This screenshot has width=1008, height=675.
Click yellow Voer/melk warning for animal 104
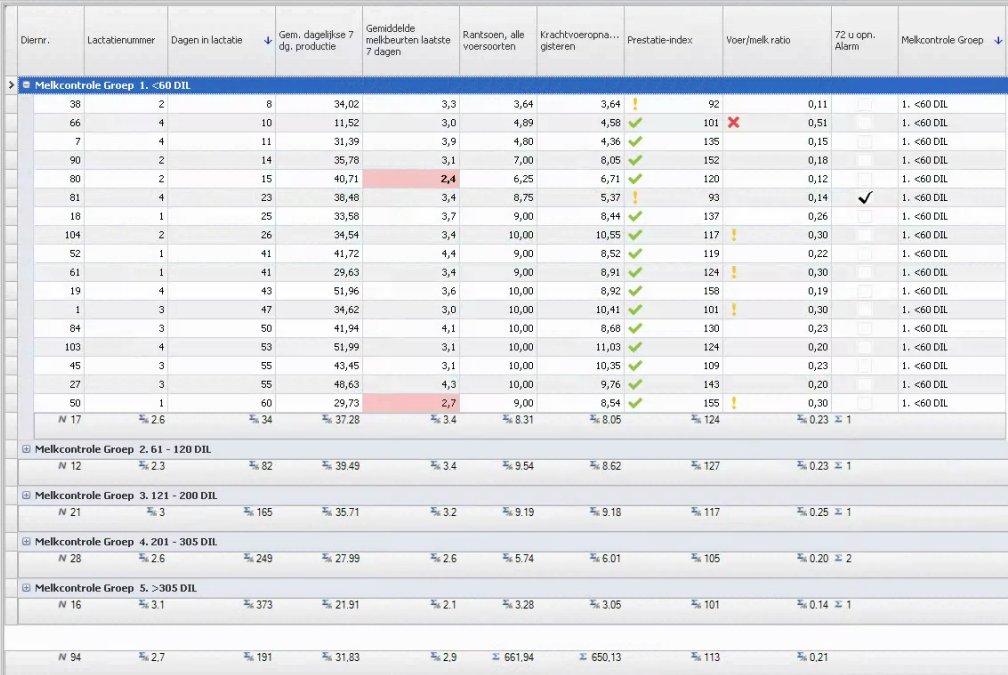point(734,235)
